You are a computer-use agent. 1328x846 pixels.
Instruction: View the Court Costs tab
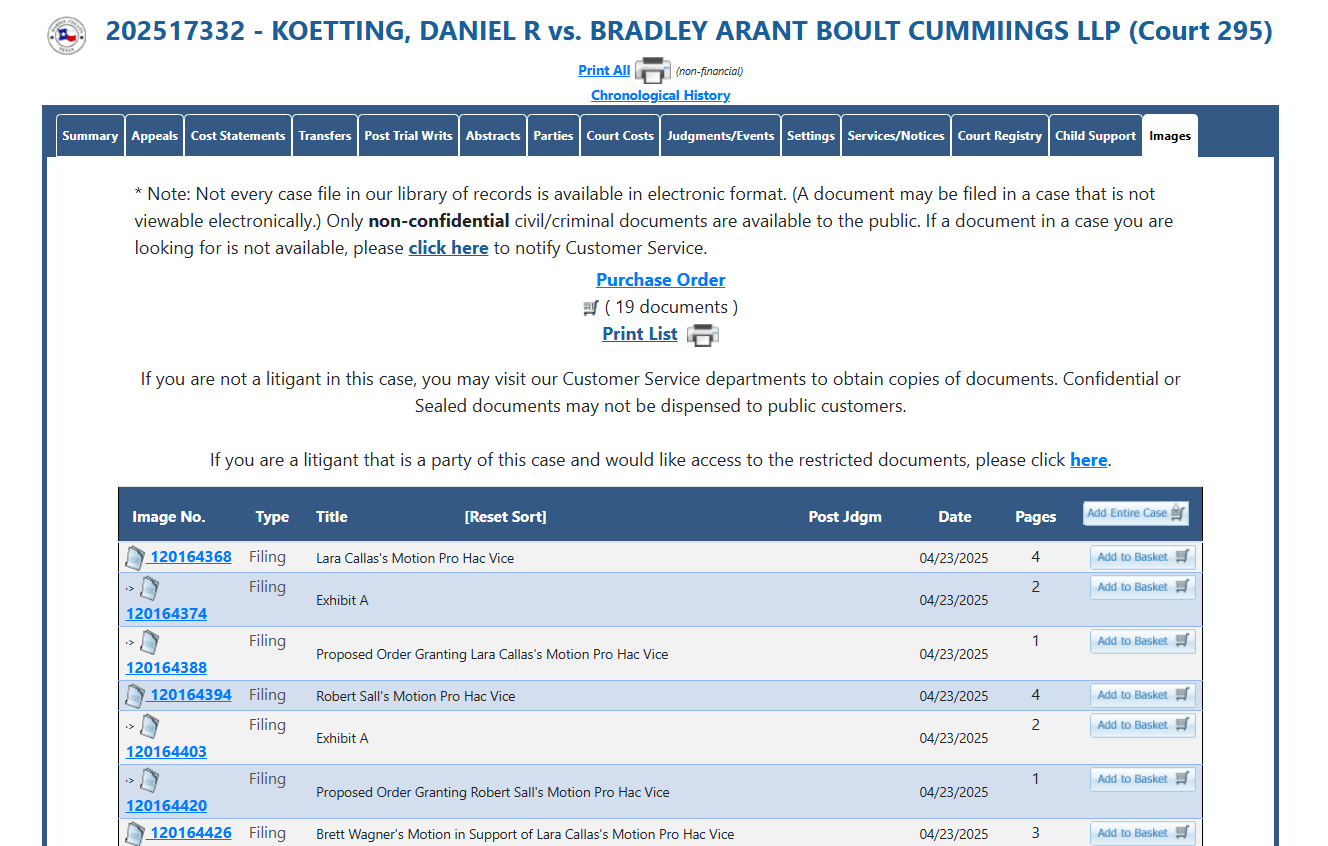[x=620, y=136]
